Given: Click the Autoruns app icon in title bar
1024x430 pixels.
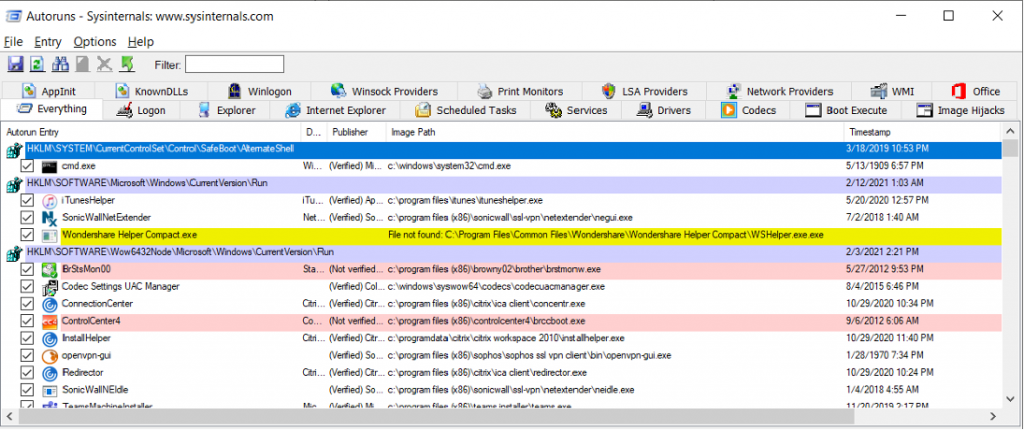Looking at the screenshot, I should pyautogui.click(x=13, y=16).
